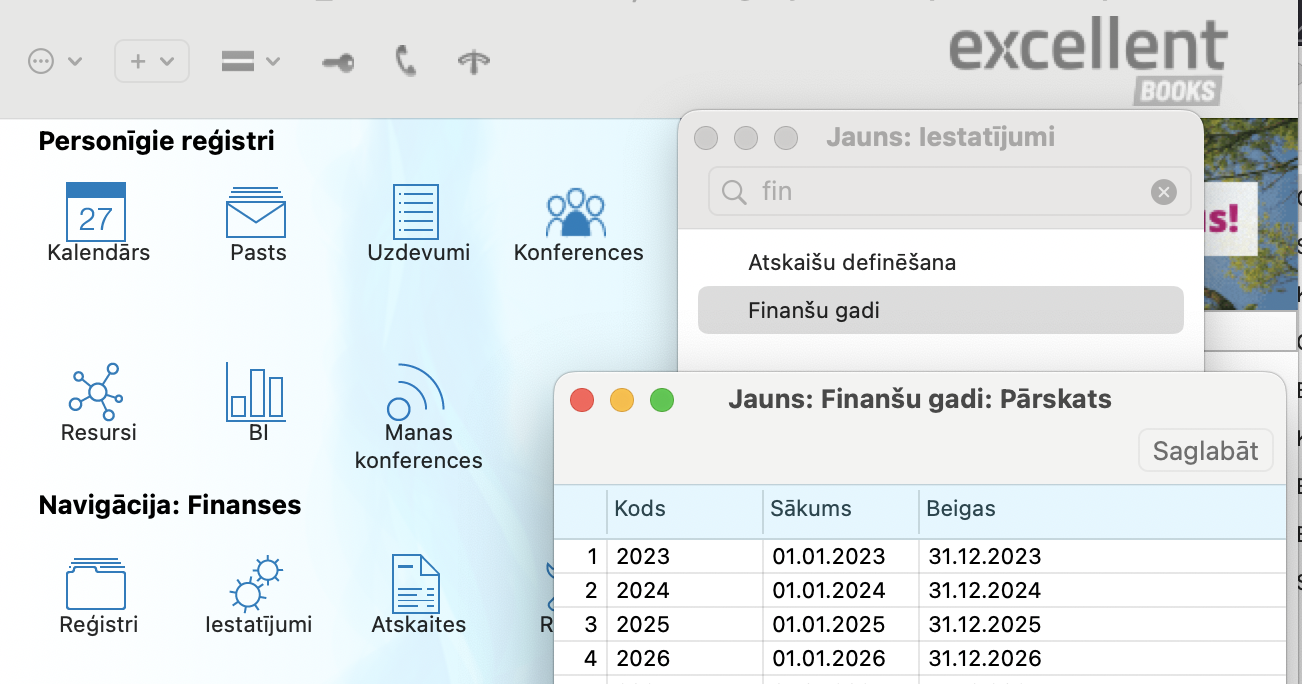Open the Konferences icon

[576, 211]
